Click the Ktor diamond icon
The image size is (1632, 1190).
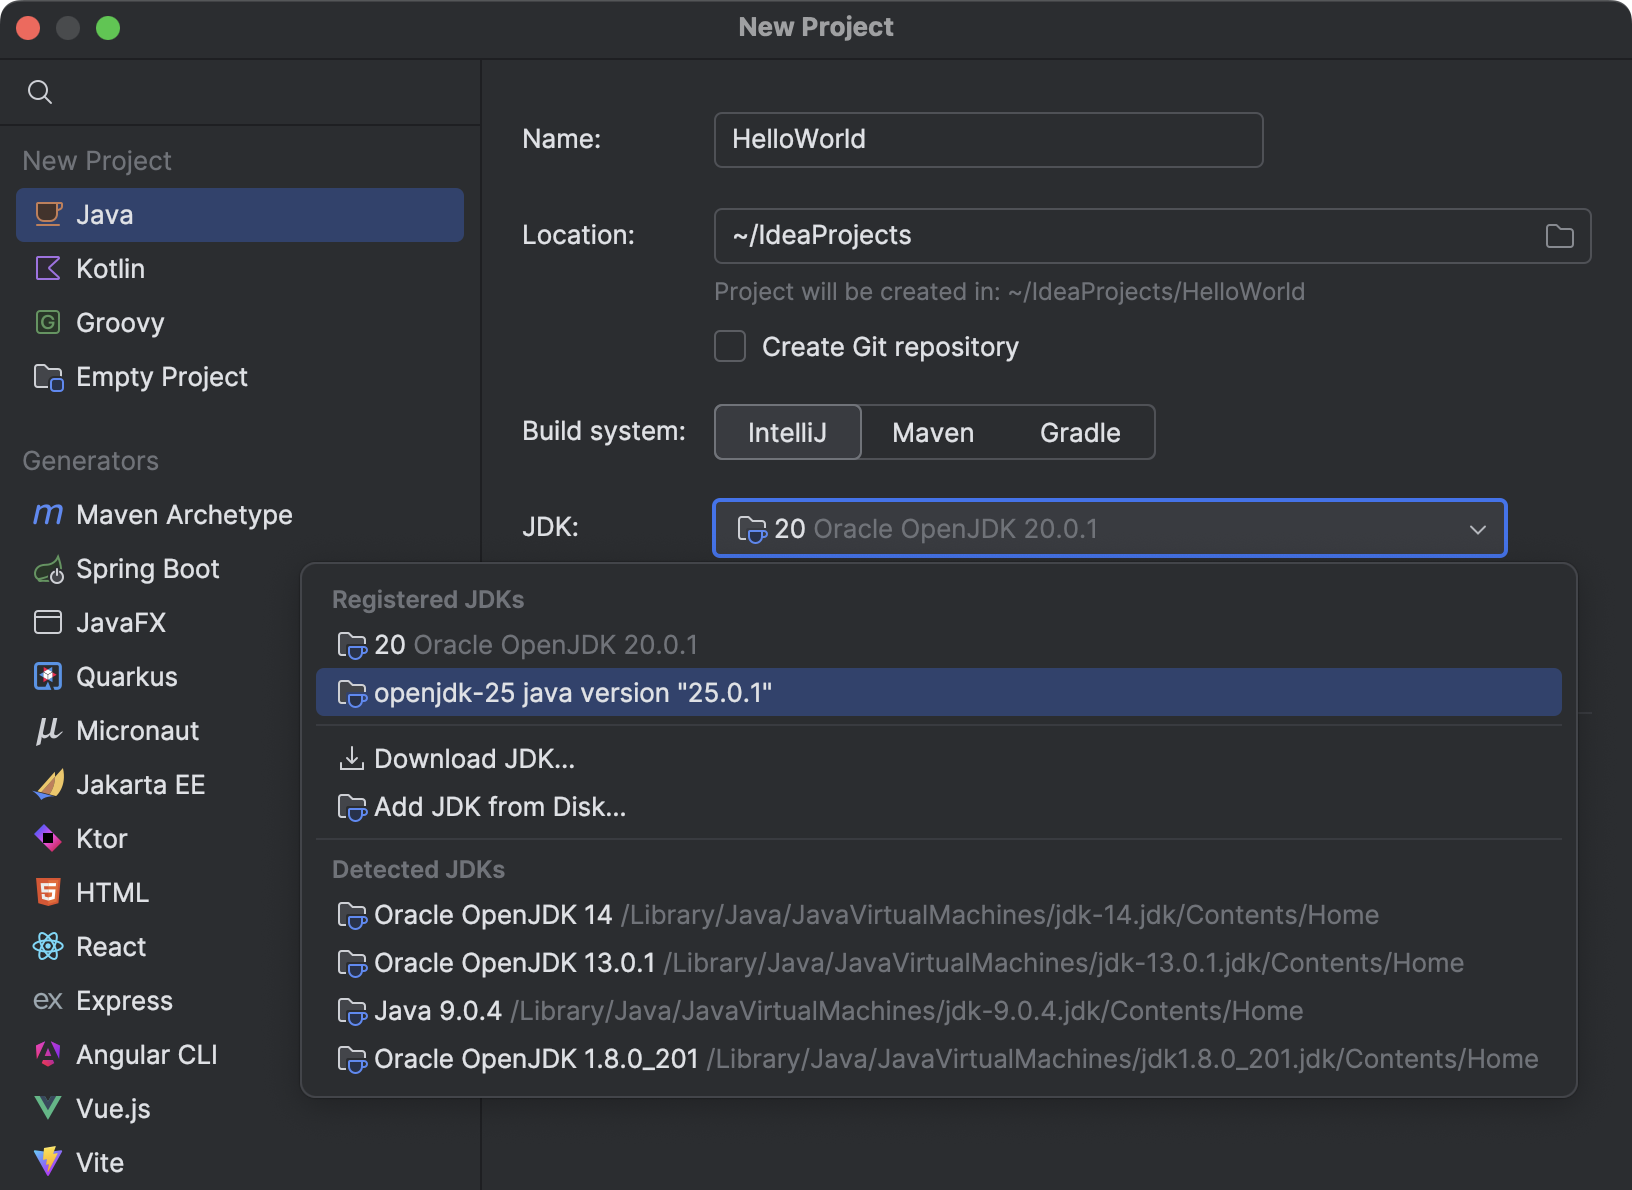48,838
